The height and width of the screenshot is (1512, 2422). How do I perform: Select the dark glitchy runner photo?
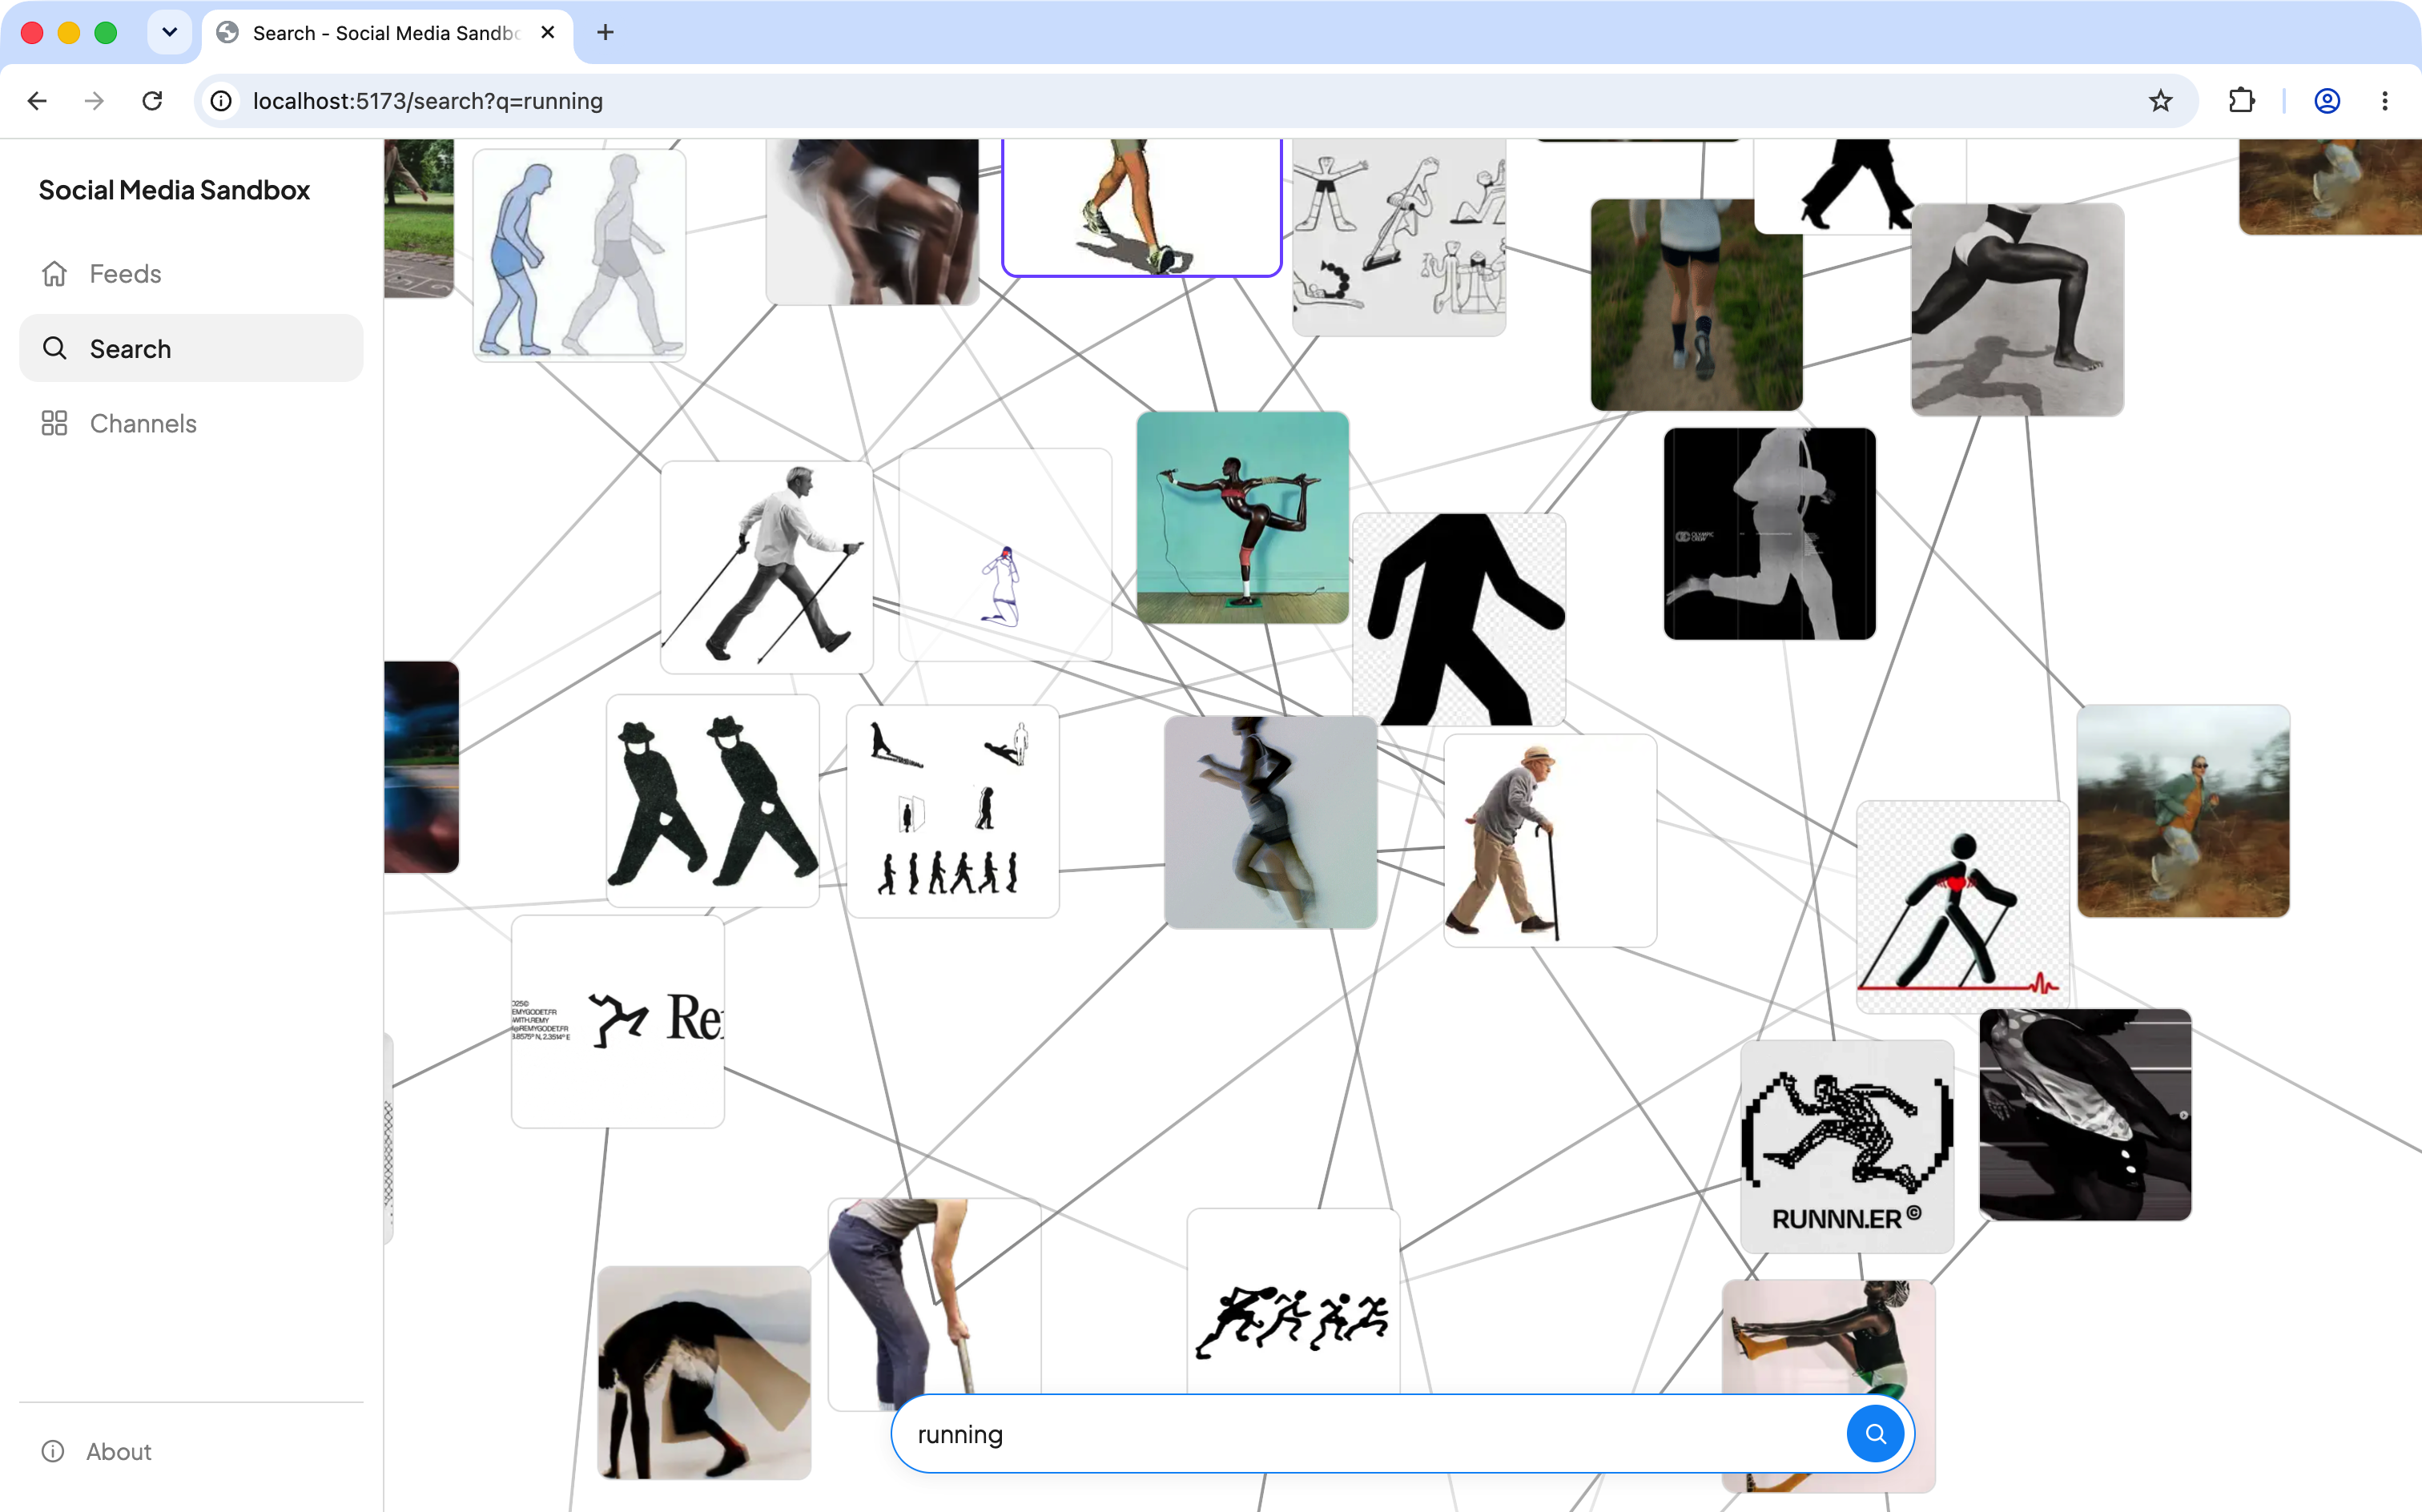click(2085, 1115)
